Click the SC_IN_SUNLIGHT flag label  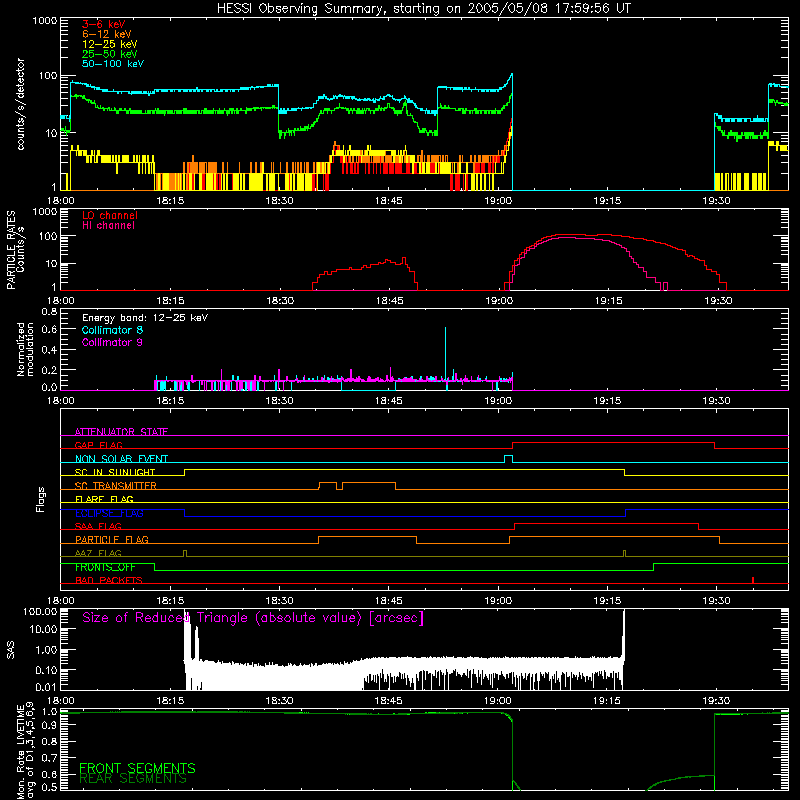pyautogui.click(x=115, y=472)
